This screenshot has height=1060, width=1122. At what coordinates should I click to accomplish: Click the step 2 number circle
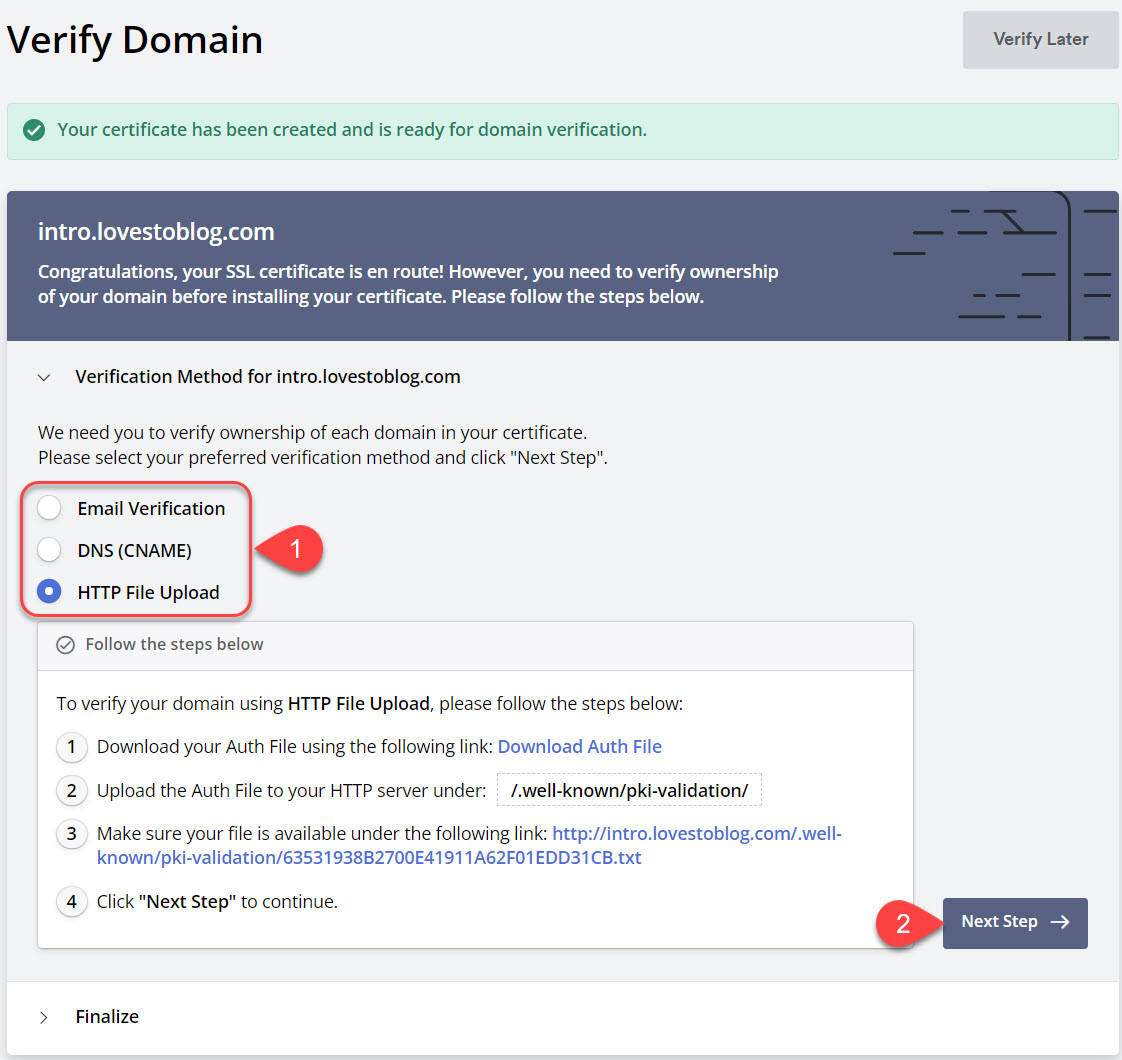(71, 791)
